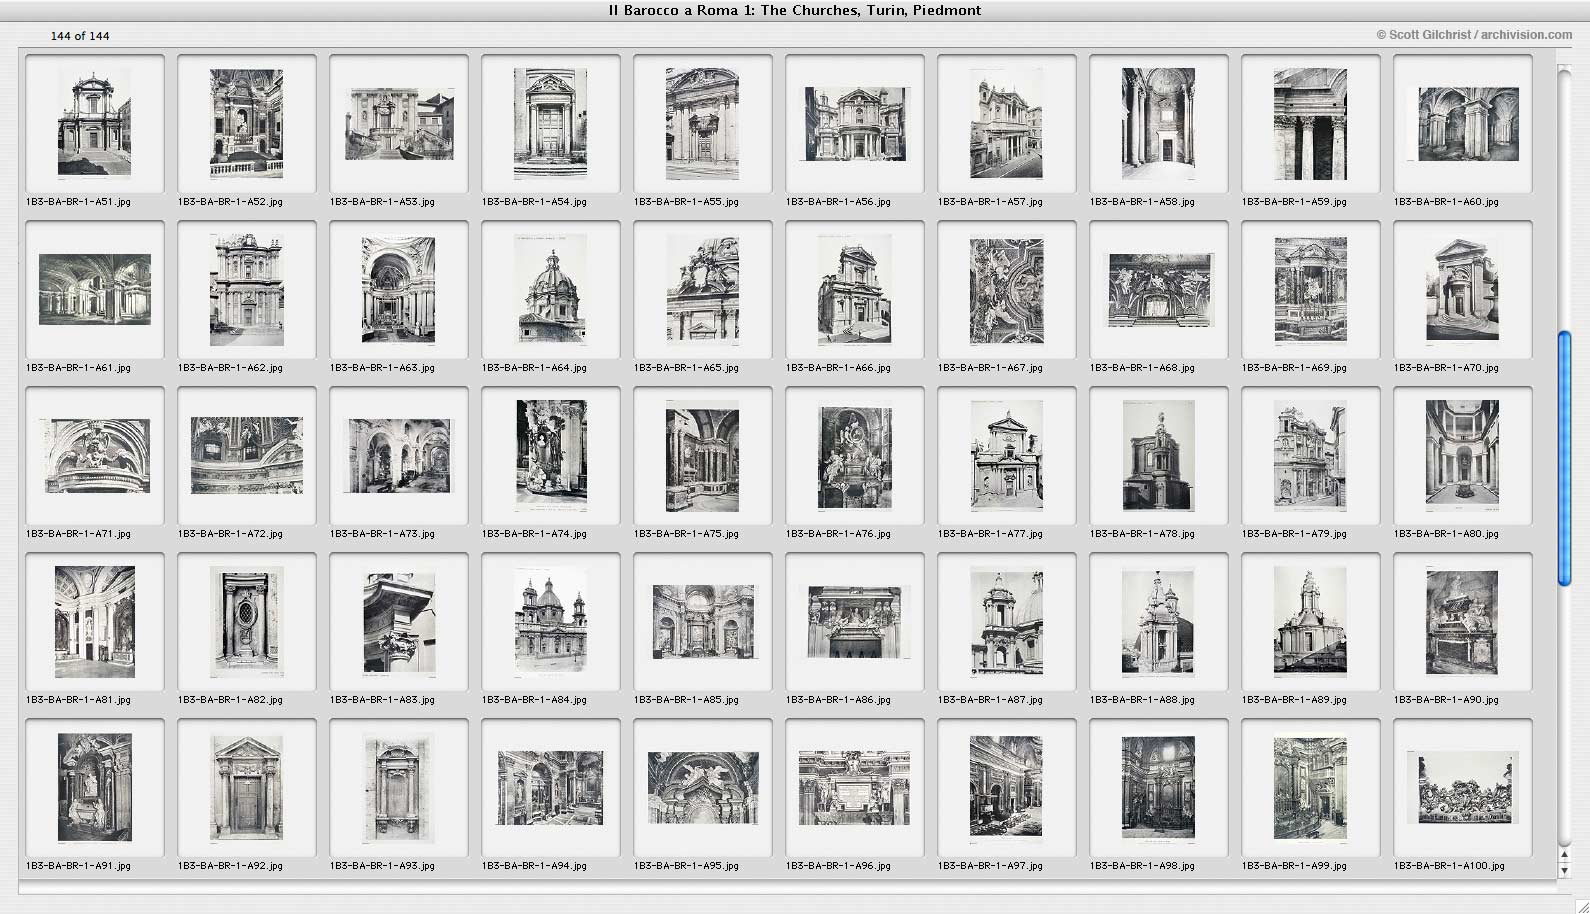Select the church facade thumbnail 1B3-BA-BR-1-A84.jpg

pos(551,622)
